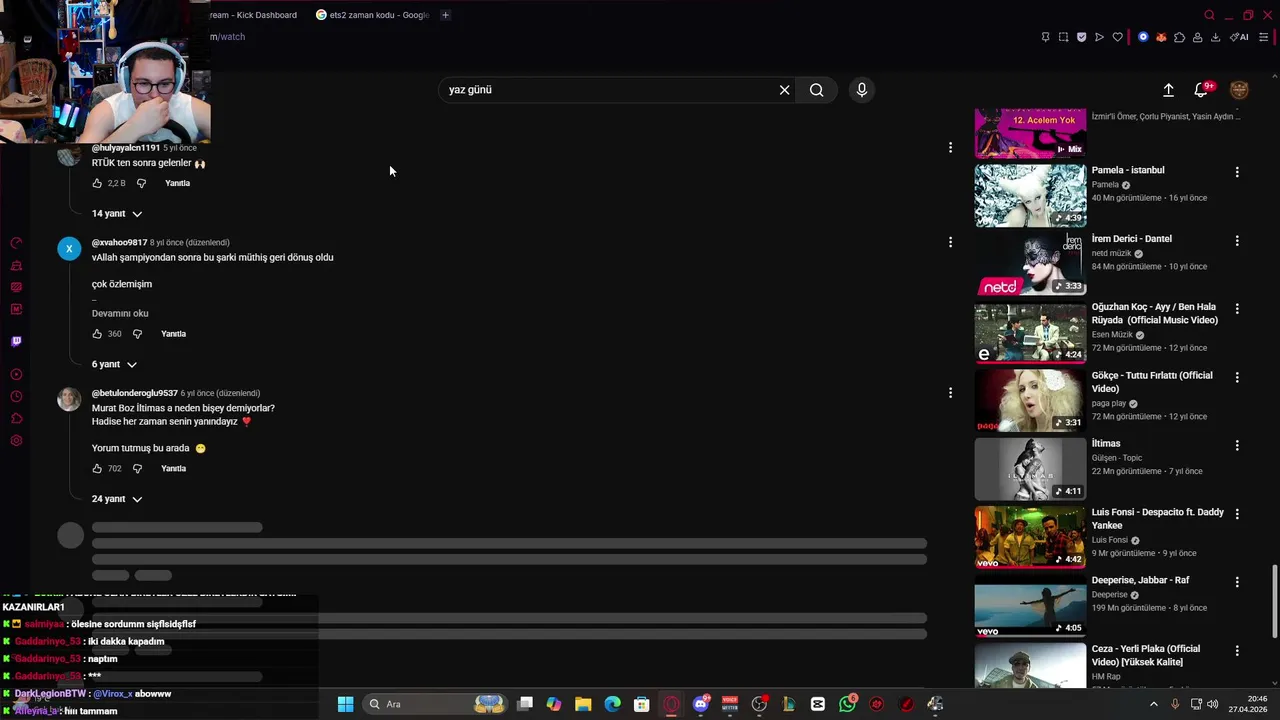Open browser downloads icon in toolbar
Screen dimensions: 1280x720
click(x=1215, y=37)
